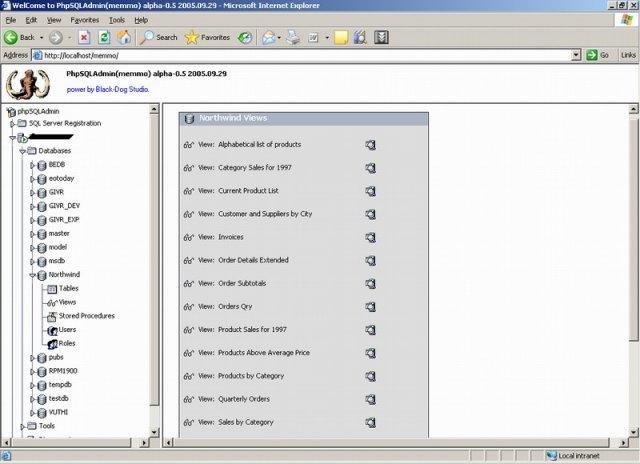Viewport: 640px width, 464px height.
Task: Open Northwind Roles node
Action: click(x=67, y=344)
